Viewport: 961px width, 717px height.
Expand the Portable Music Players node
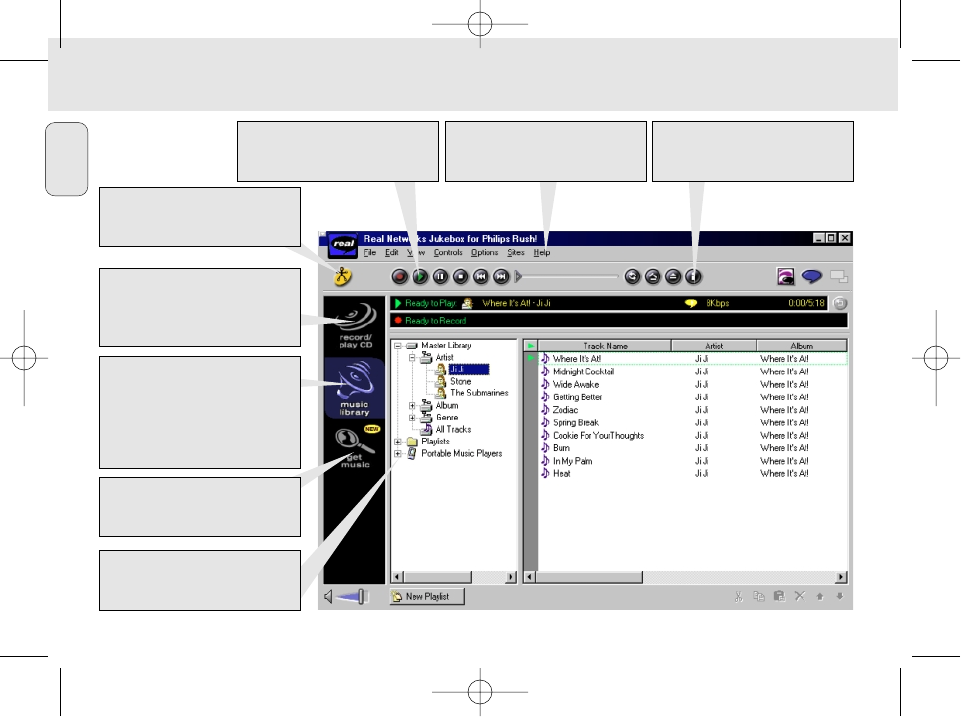(x=398, y=453)
